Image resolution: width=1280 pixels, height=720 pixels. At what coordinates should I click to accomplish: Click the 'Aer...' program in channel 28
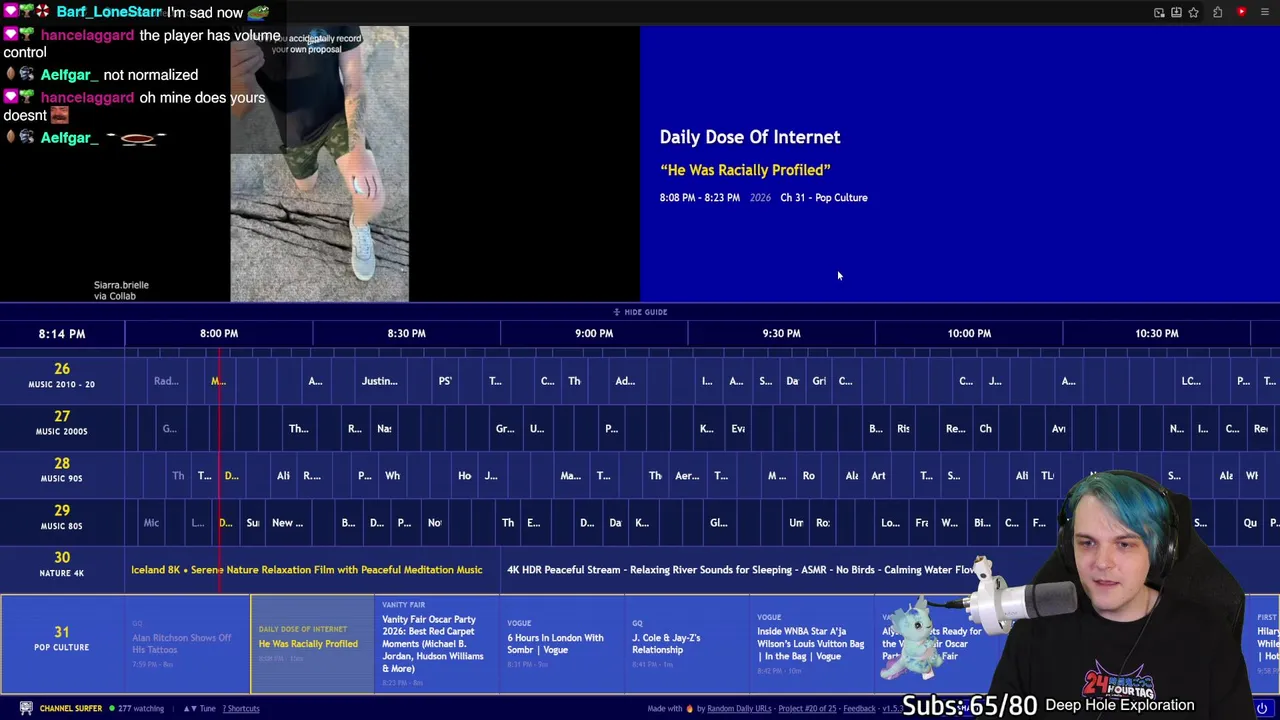click(x=687, y=475)
